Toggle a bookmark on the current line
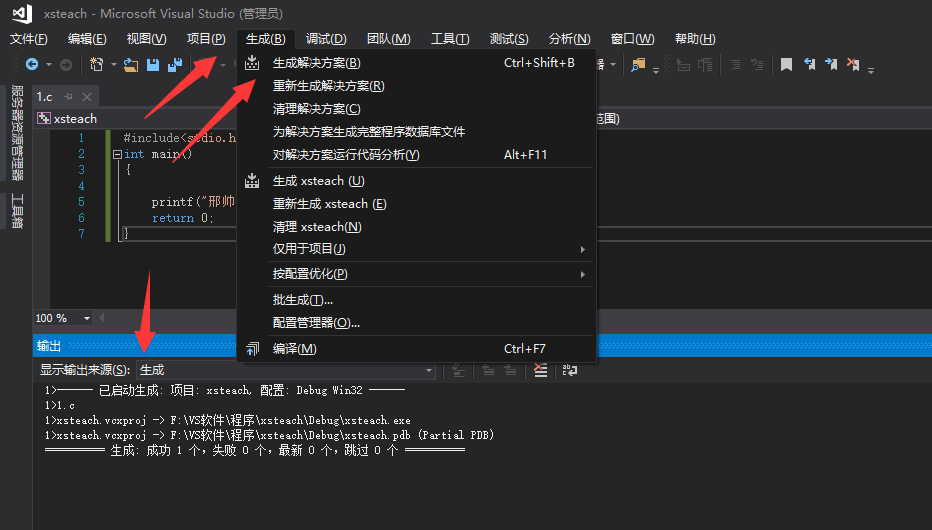932x530 pixels. 786,65
